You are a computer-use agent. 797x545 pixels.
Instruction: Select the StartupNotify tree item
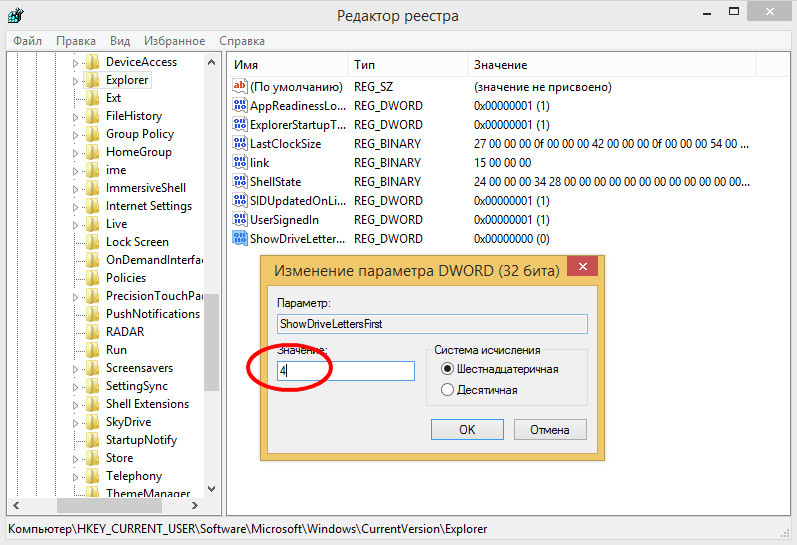click(x=141, y=440)
